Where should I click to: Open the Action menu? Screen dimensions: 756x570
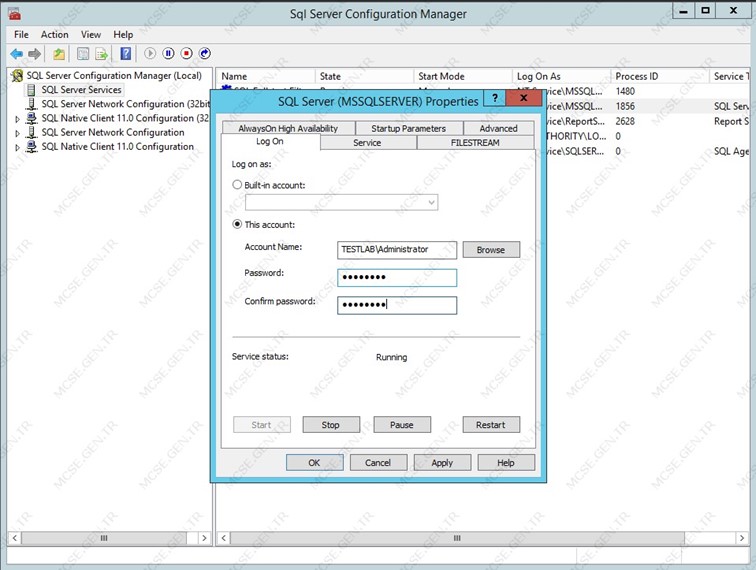54,35
